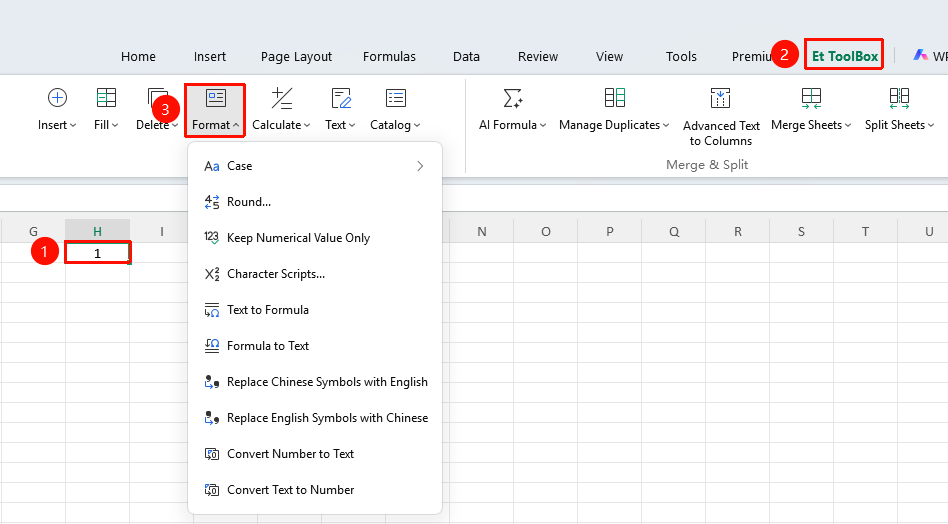The width and height of the screenshot is (948, 524).
Task: Switch to the Home tab
Action: (138, 57)
